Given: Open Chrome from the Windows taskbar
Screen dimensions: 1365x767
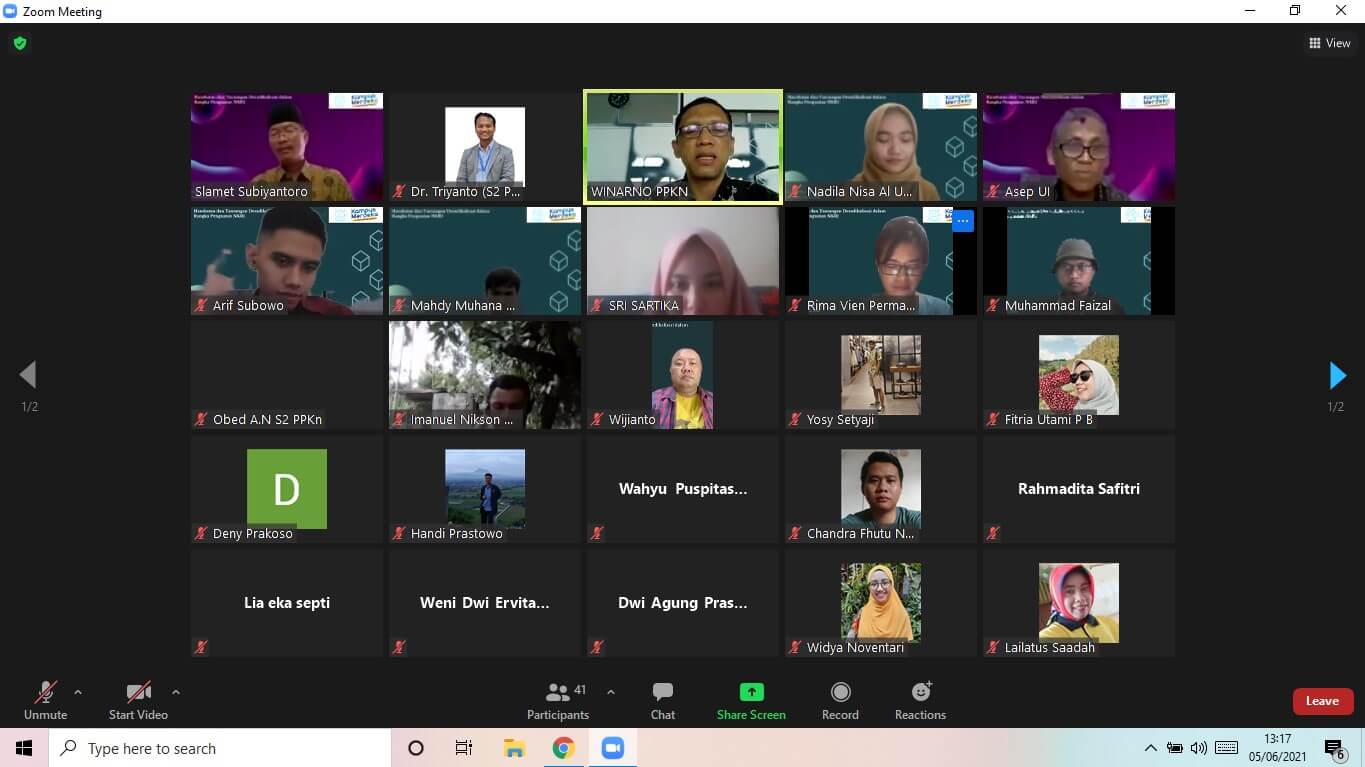Looking at the screenshot, I should [563, 748].
